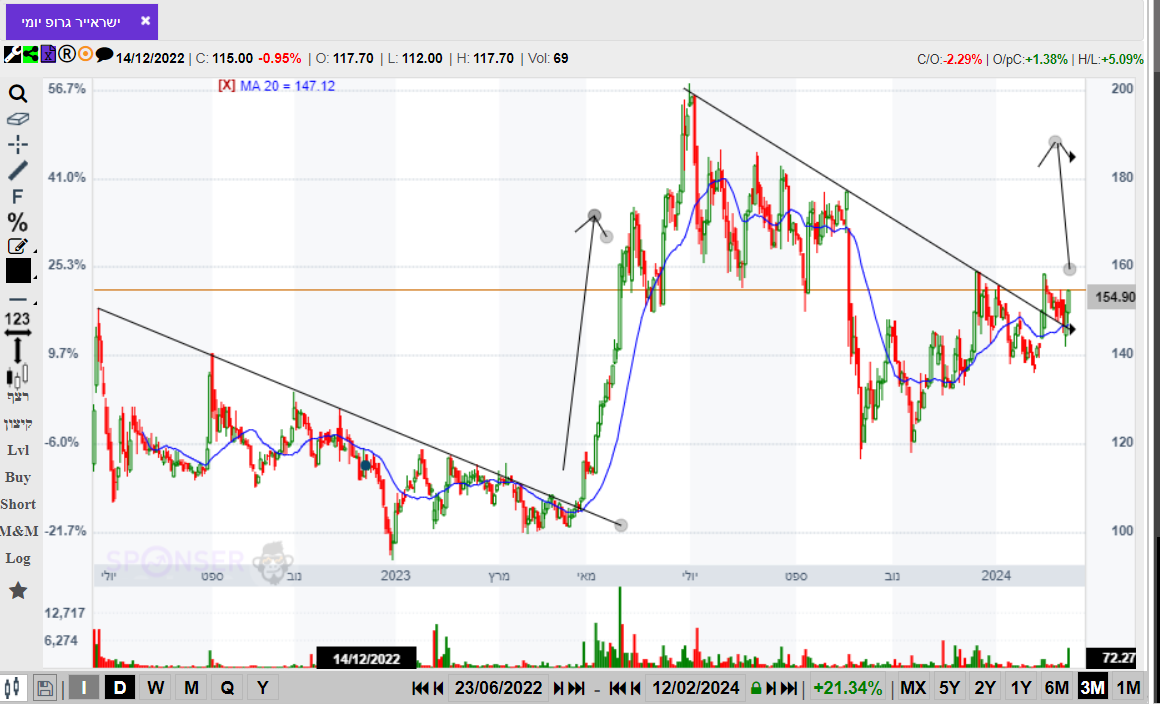Step end date back one, left of 12/02/2024
This screenshot has height=704, width=1160.
click(636, 688)
